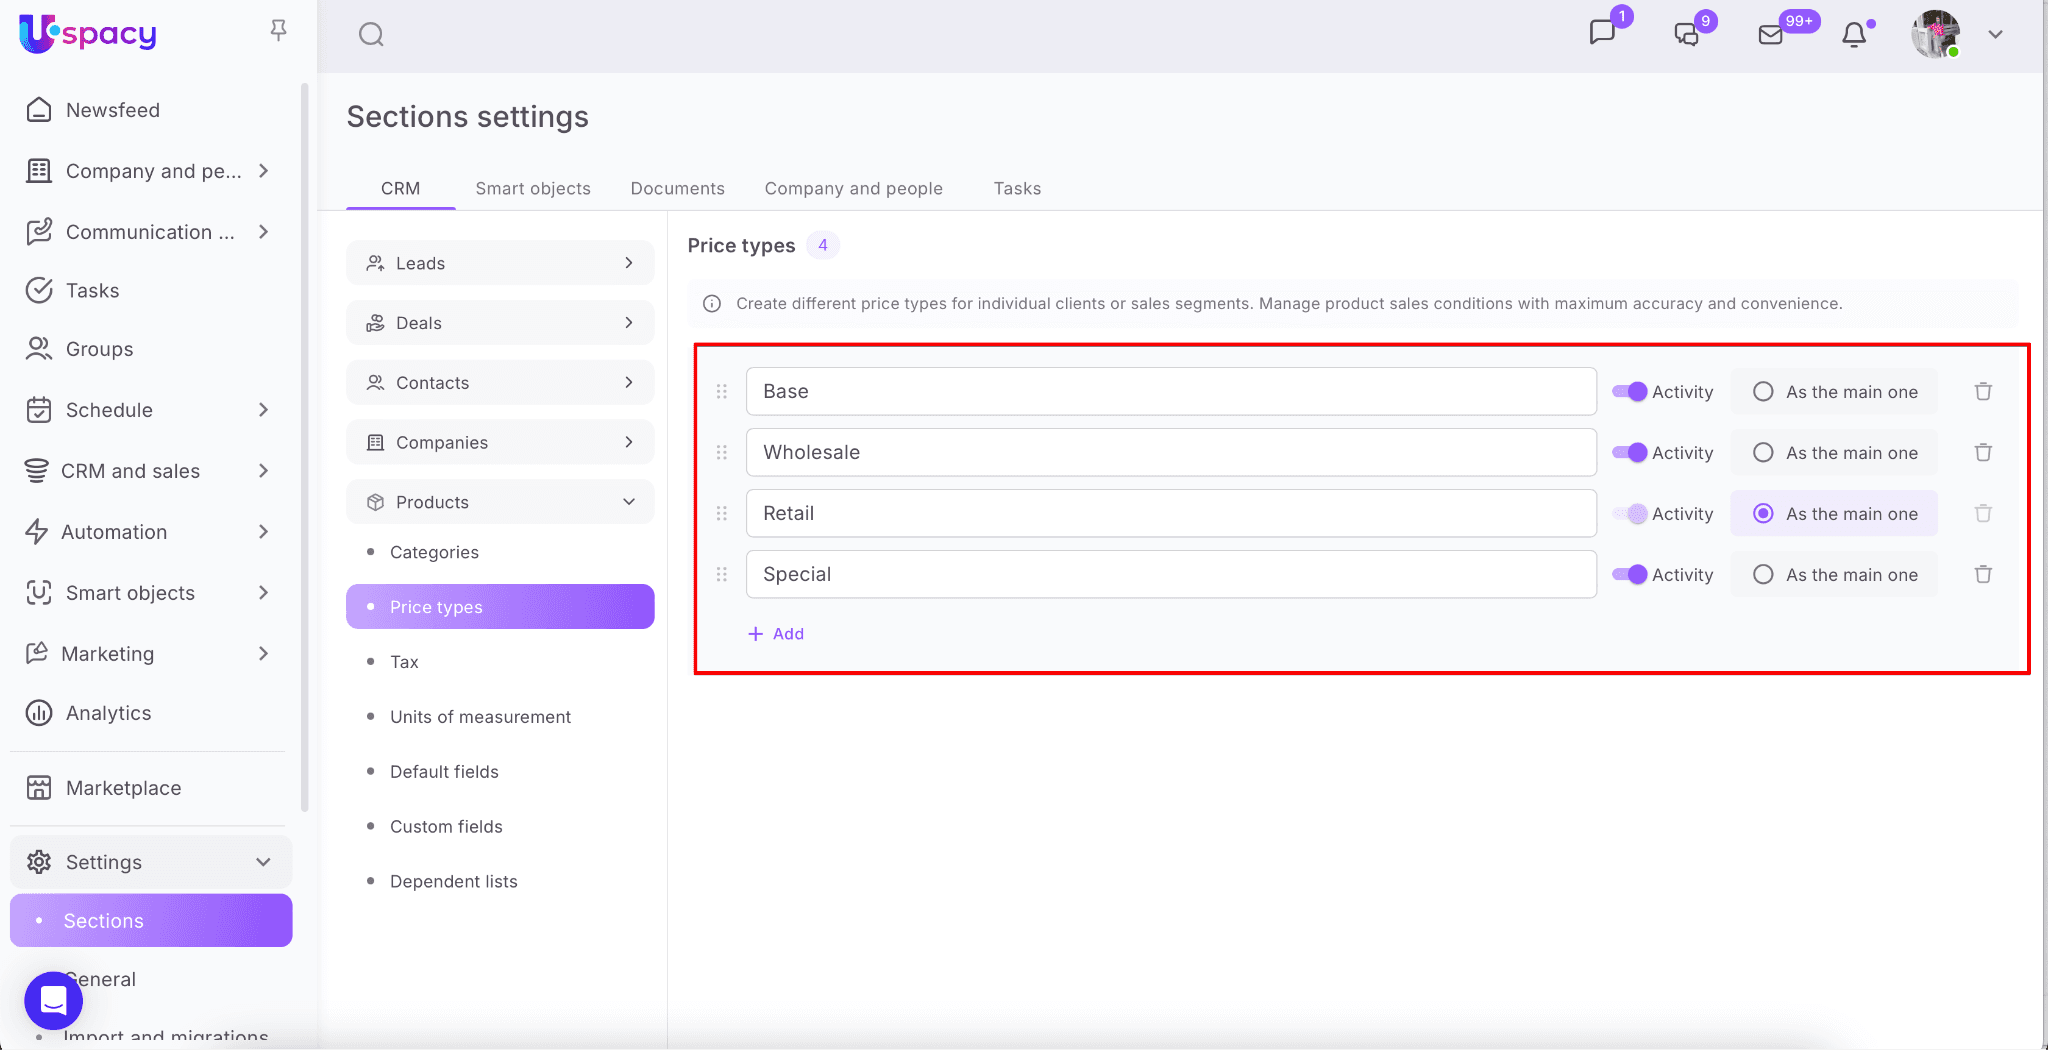Open the Documents tab
The width and height of the screenshot is (2048, 1050).
click(x=677, y=188)
